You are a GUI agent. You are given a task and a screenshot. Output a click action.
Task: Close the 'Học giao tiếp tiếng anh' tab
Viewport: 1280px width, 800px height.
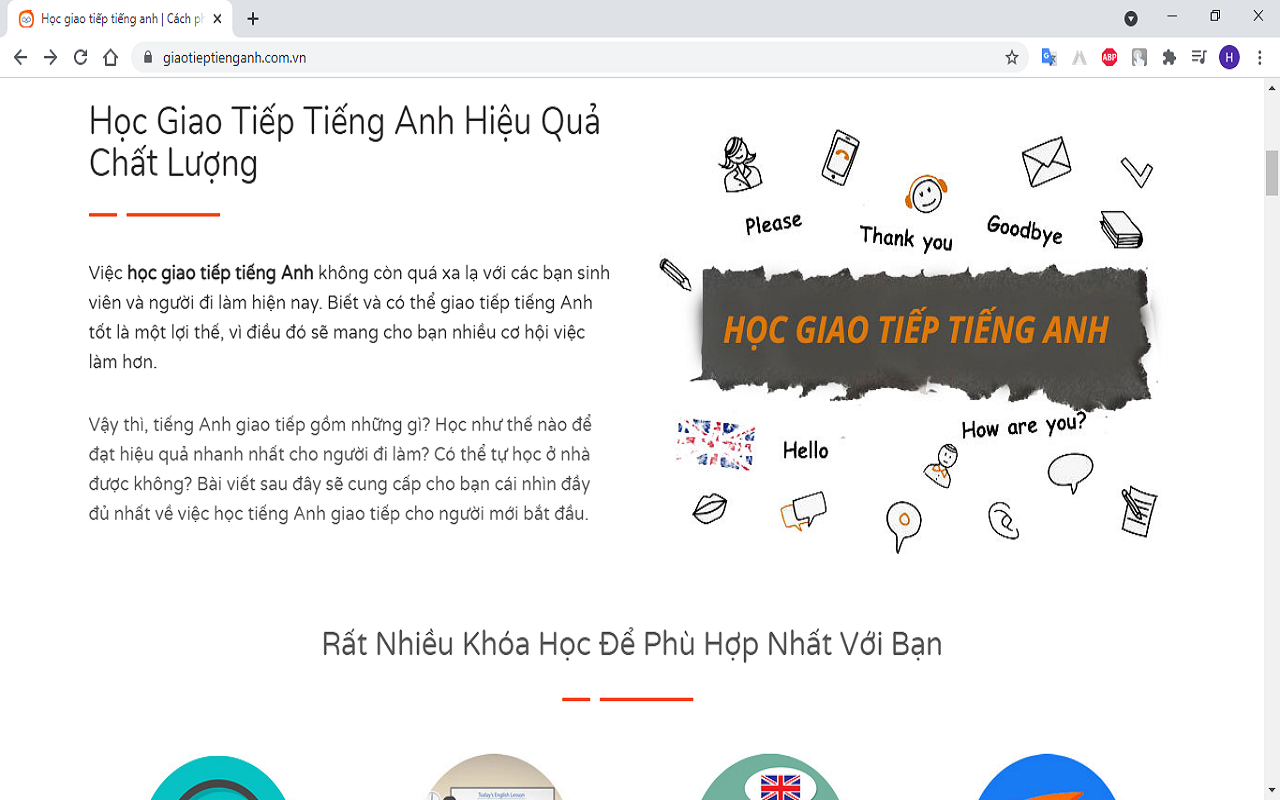coord(218,19)
